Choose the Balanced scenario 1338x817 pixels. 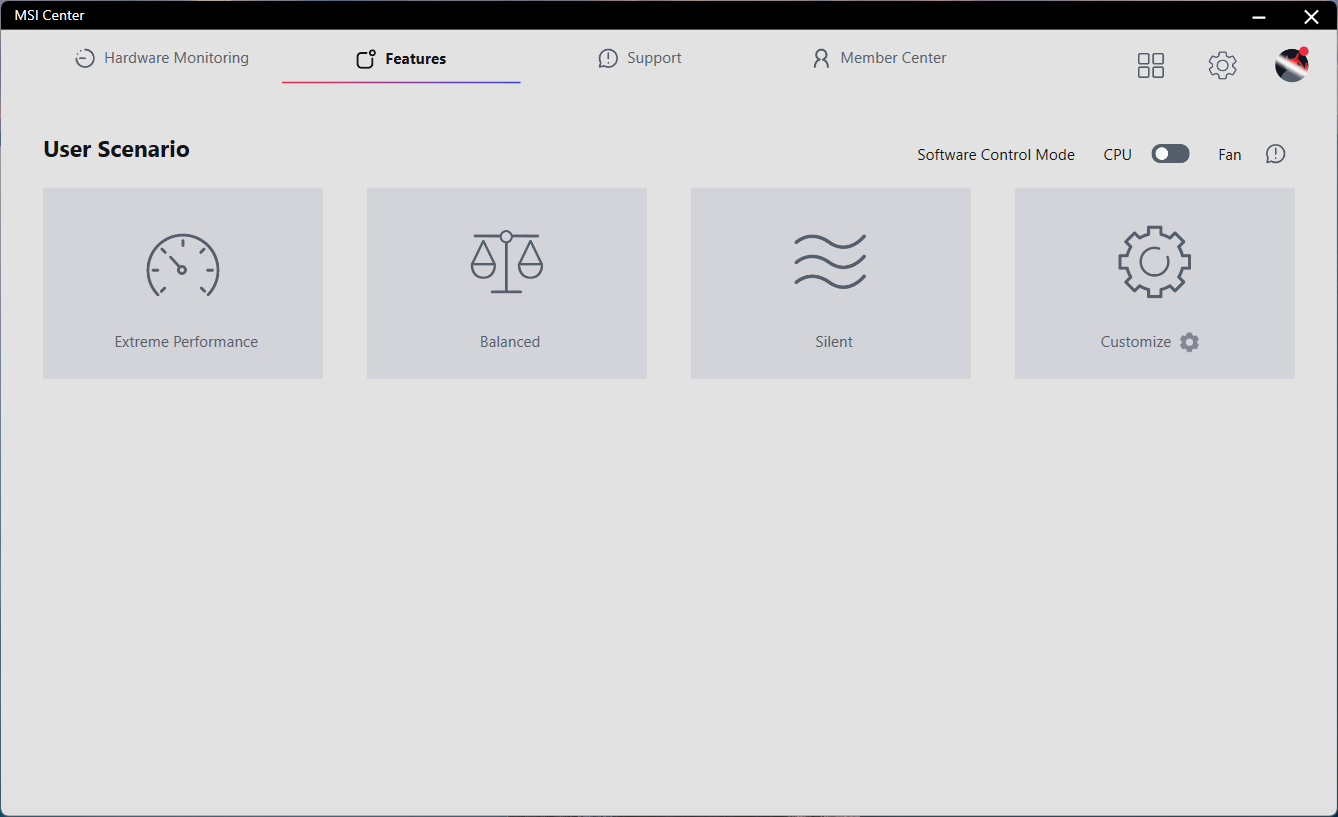point(507,283)
